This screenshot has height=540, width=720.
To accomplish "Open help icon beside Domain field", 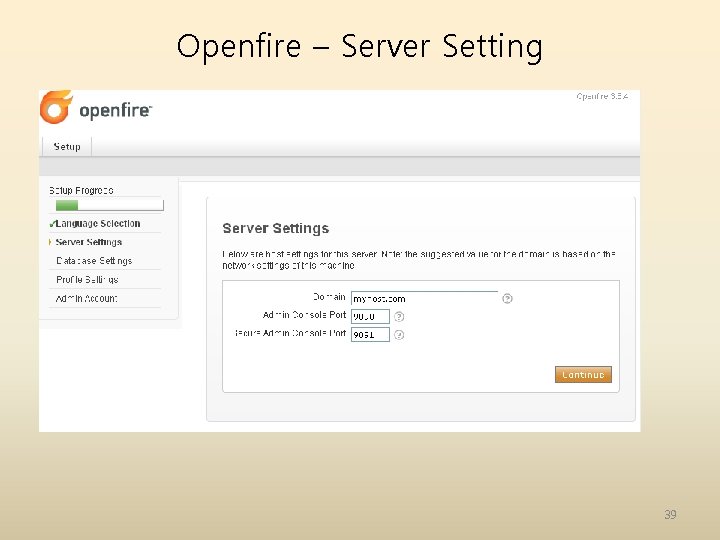I will pos(507,298).
